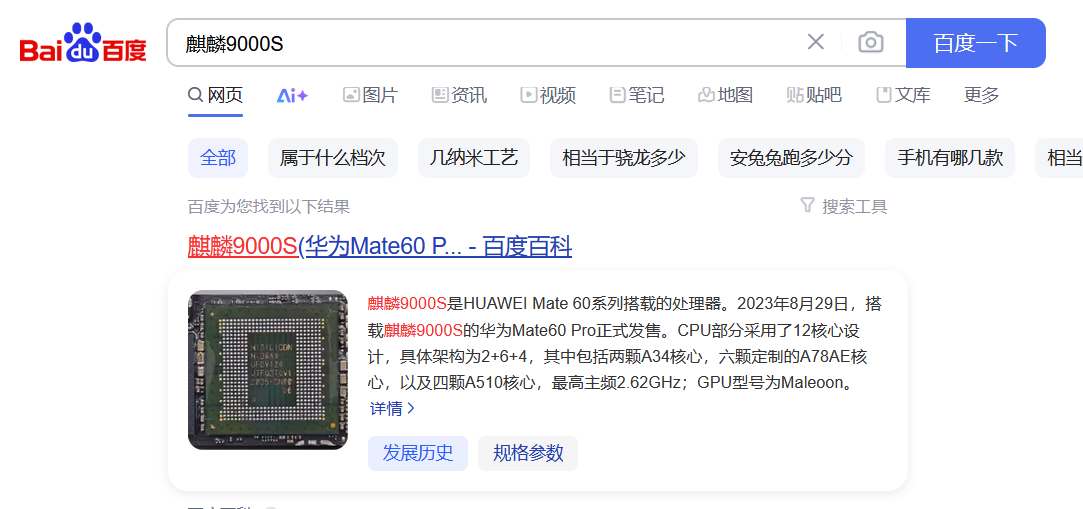Click the magnifier icon in 网页 tab
The height and width of the screenshot is (509, 1083).
[195, 95]
